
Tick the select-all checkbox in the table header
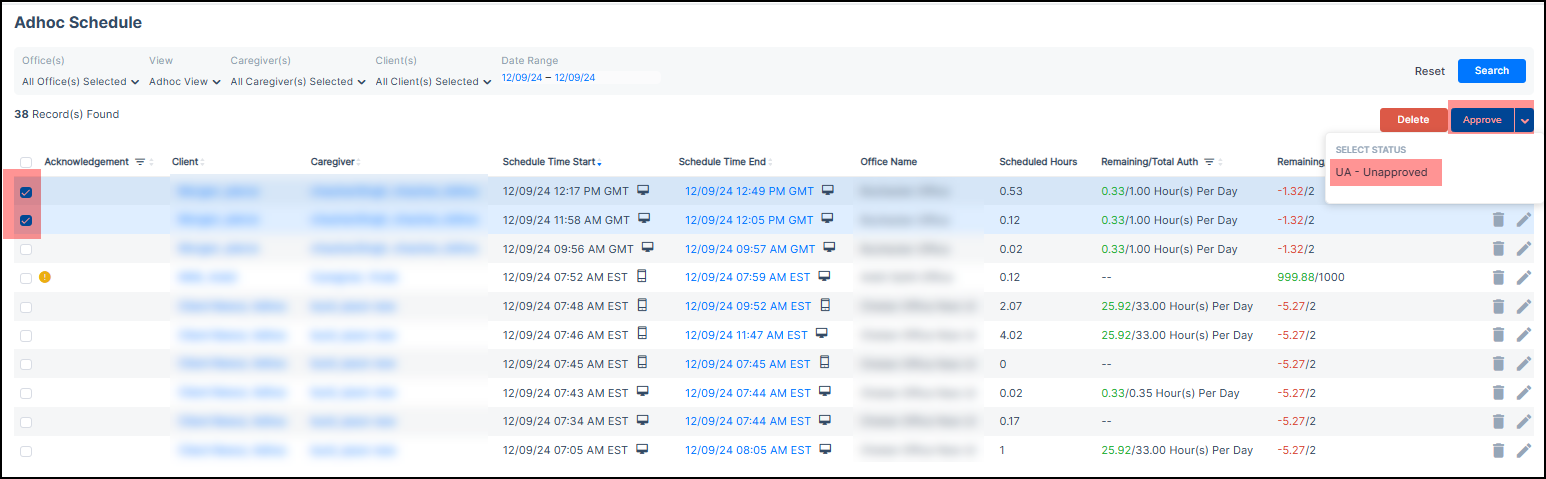point(26,162)
